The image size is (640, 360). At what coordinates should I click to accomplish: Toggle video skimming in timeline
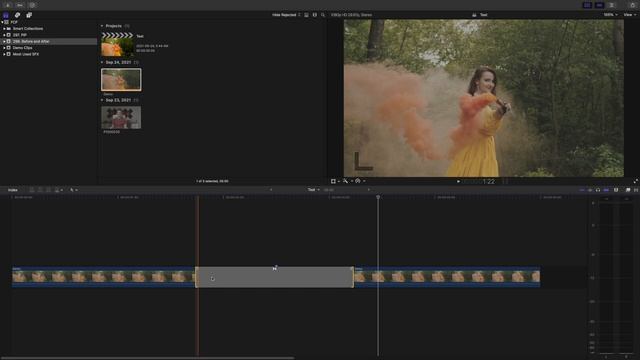tap(582, 190)
